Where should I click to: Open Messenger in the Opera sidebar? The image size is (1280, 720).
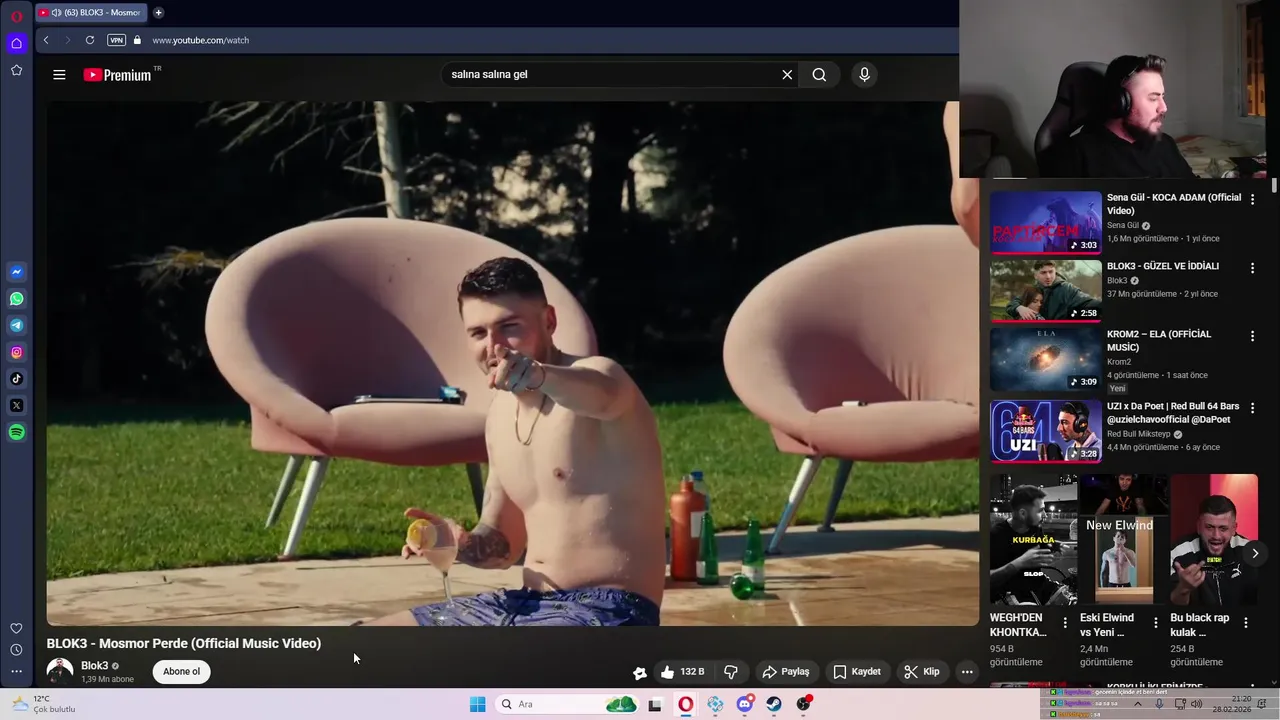[x=16, y=272]
